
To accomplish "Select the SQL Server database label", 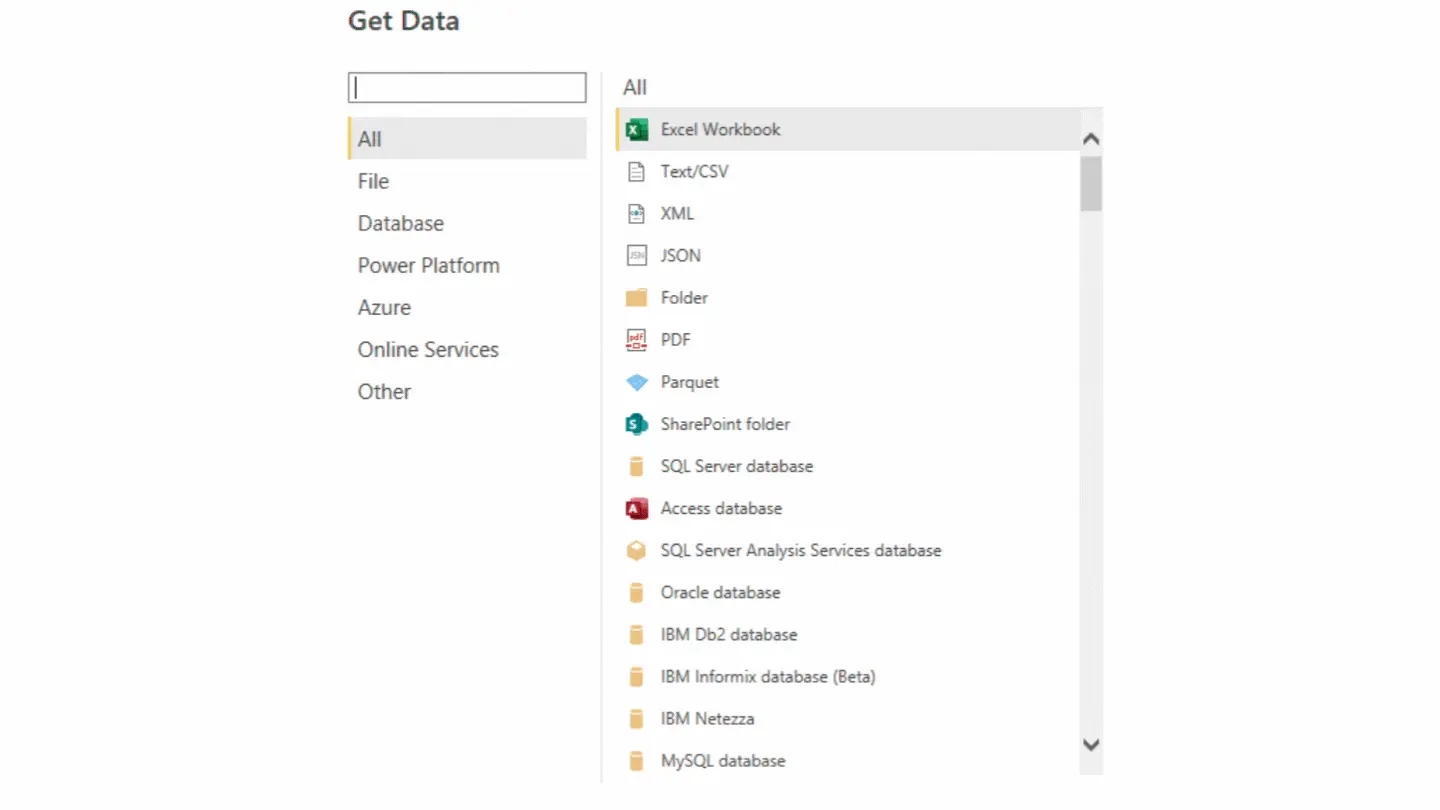I will (x=736, y=465).
